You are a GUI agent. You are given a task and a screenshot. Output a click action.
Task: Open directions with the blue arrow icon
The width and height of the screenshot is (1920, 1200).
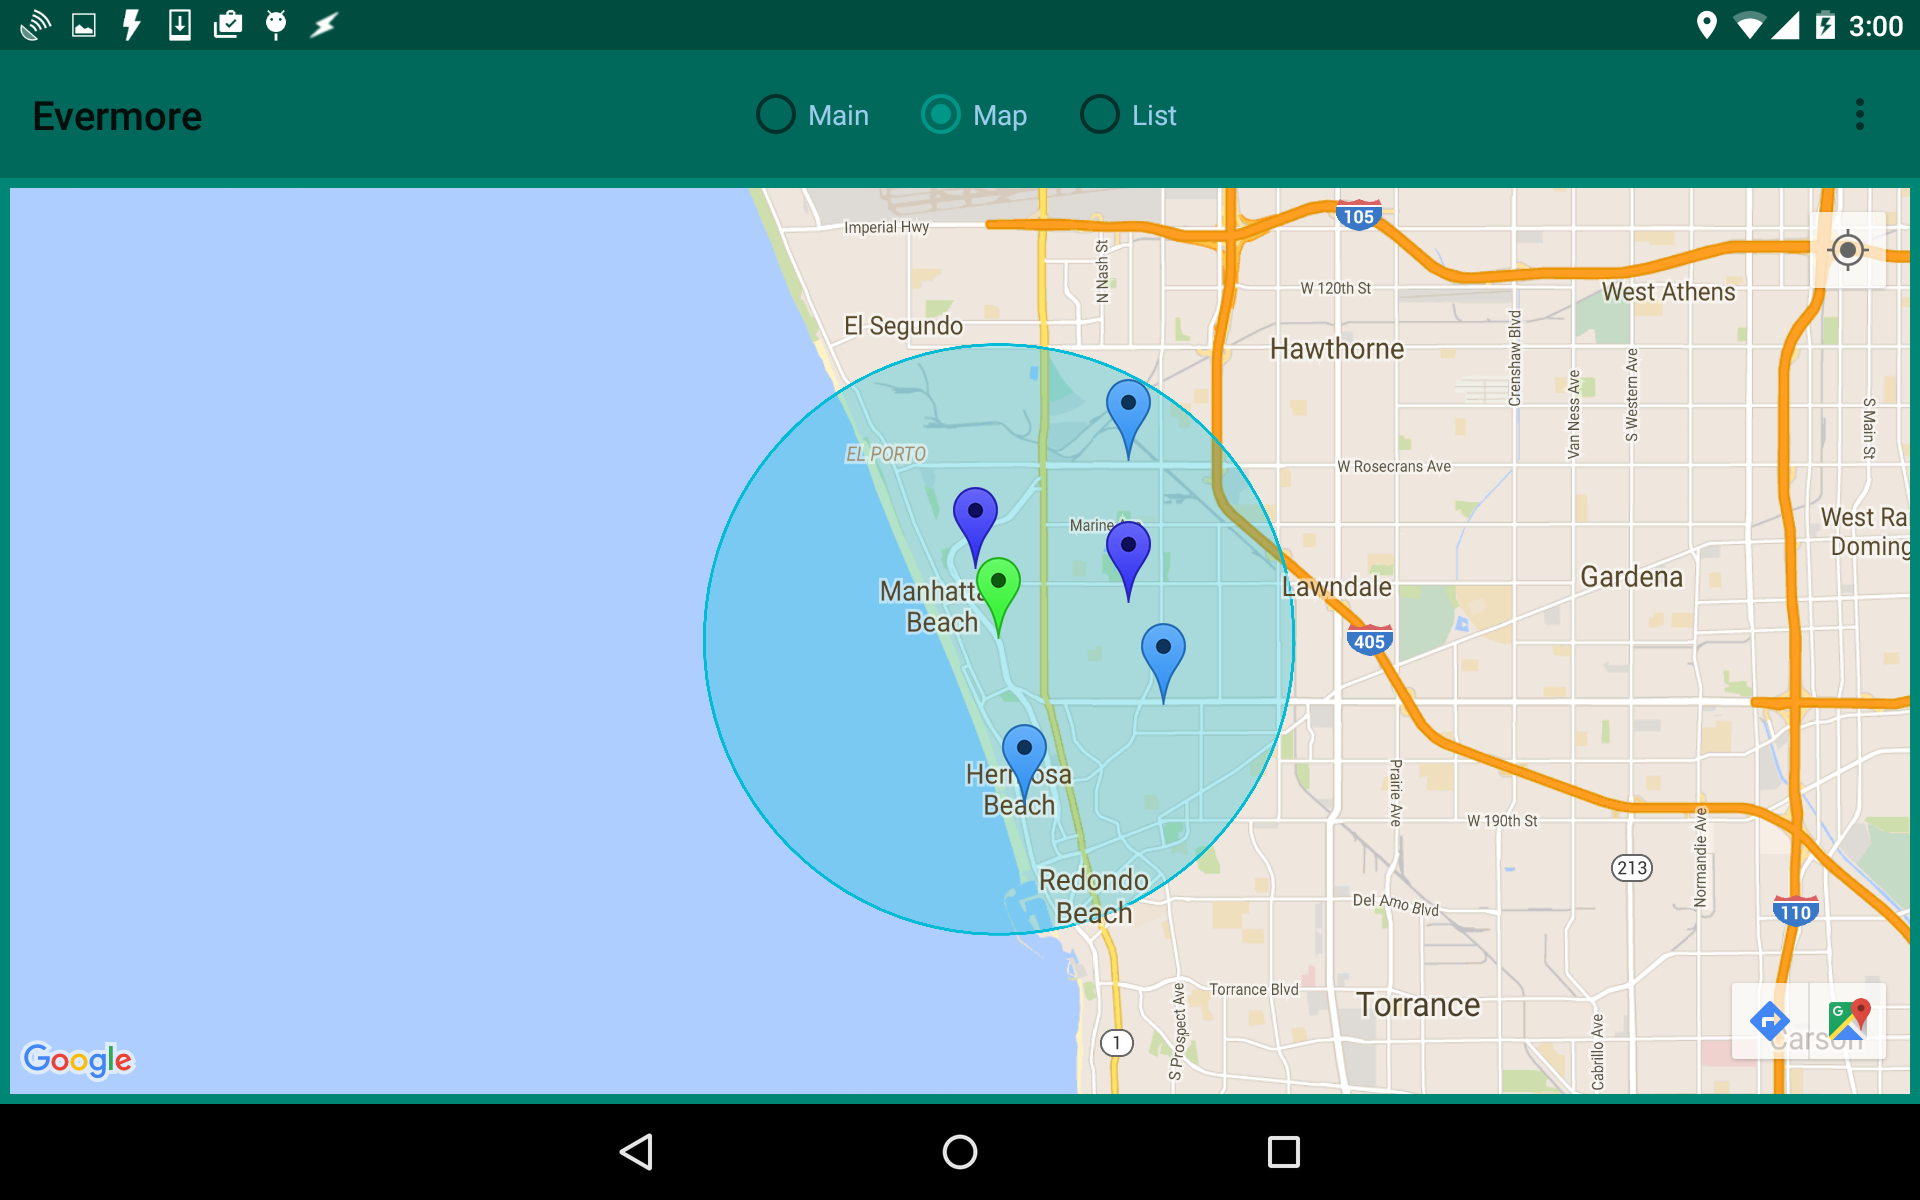coord(1769,1021)
